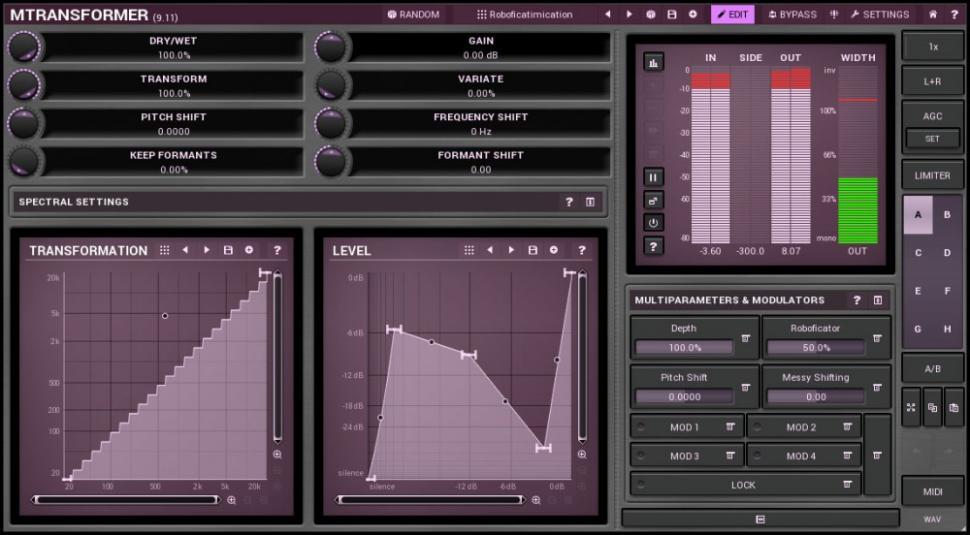Select preset slot B
The width and height of the screenshot is (970, 535).
click(x=947, y=215)
